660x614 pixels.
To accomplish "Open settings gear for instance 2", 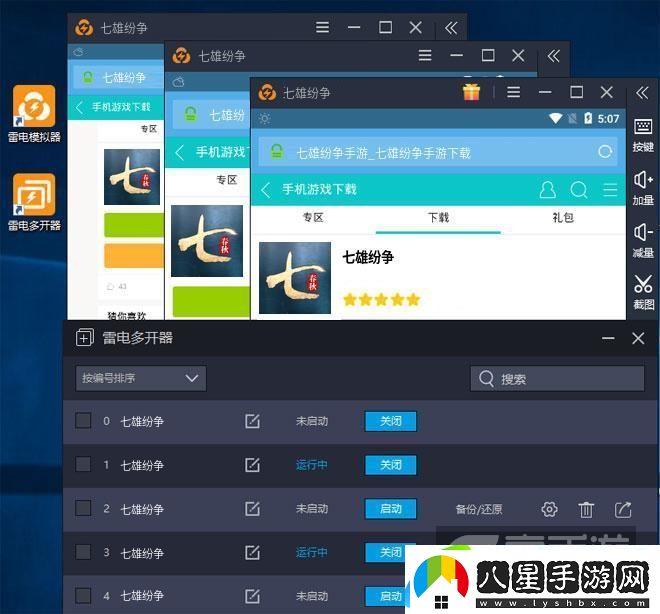I will tap(549, 509).
